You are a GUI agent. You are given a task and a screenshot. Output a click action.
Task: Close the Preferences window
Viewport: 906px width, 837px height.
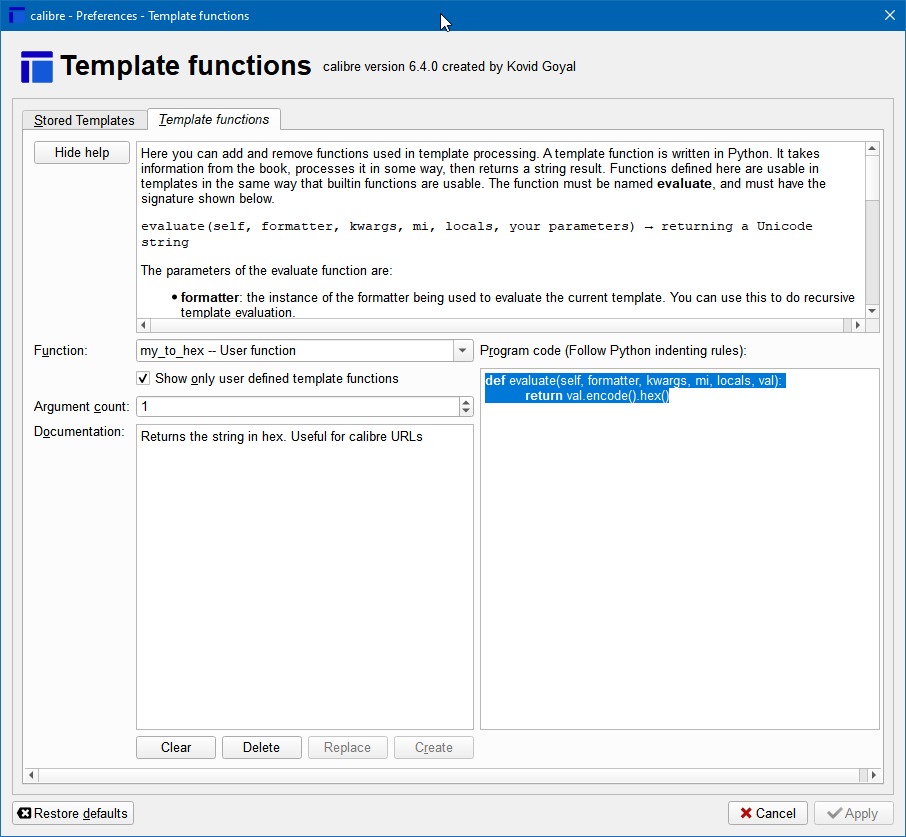coord(889,15)
